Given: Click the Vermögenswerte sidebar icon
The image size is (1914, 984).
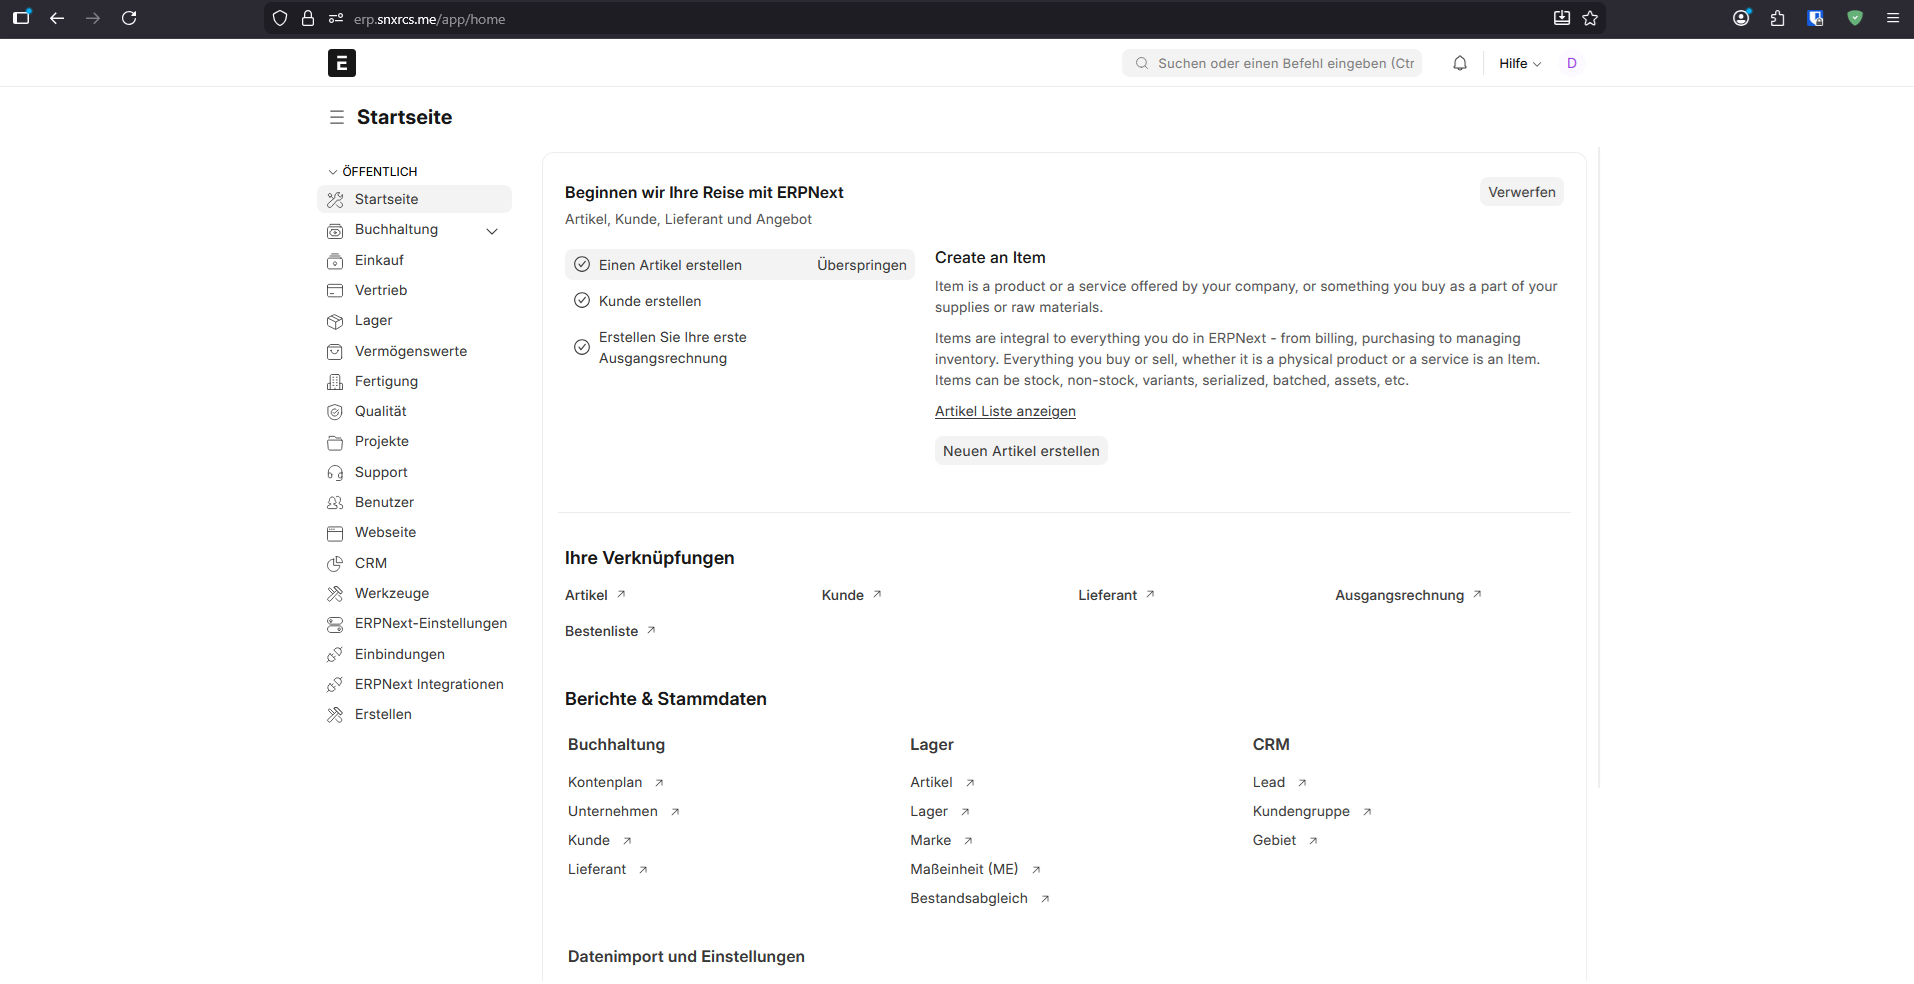Looking at the screenshot, I should [335, 351].
